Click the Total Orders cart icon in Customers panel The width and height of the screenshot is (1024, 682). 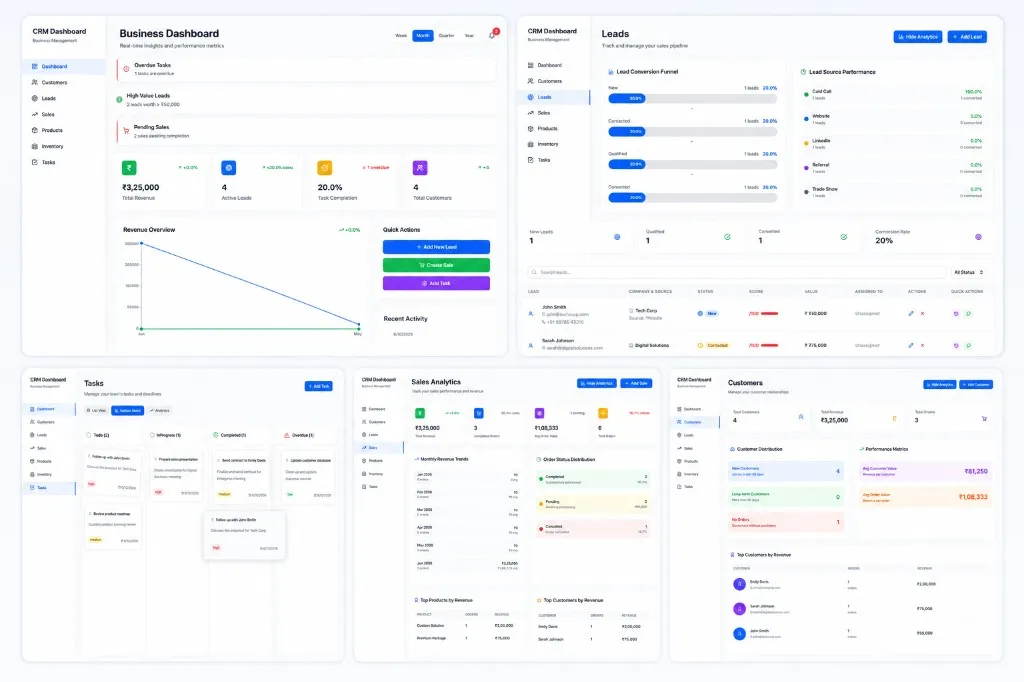[x=984, y=419]
